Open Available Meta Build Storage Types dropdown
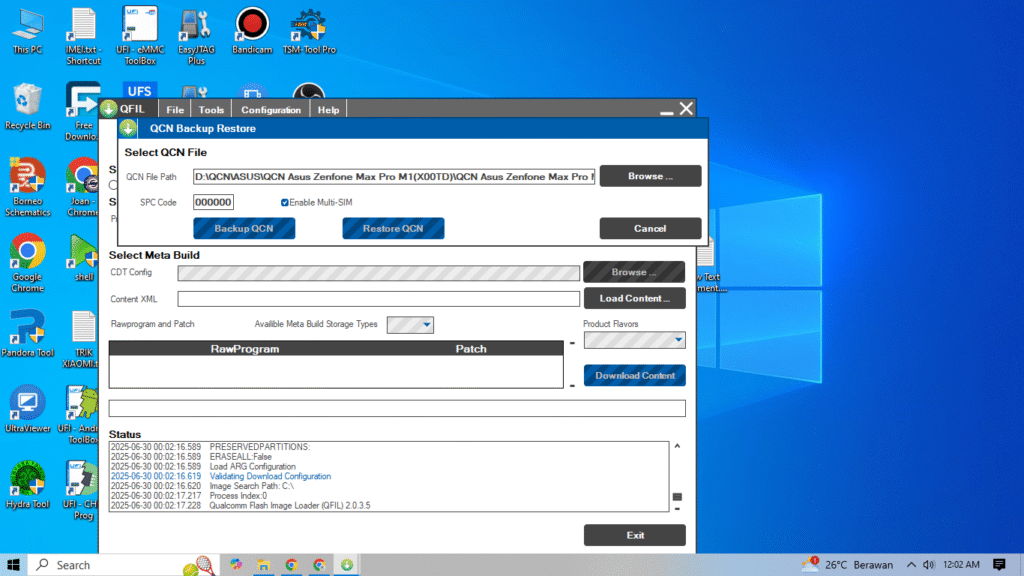The height and width of the screenshot is (576, 1024). [x=410, y=325]
